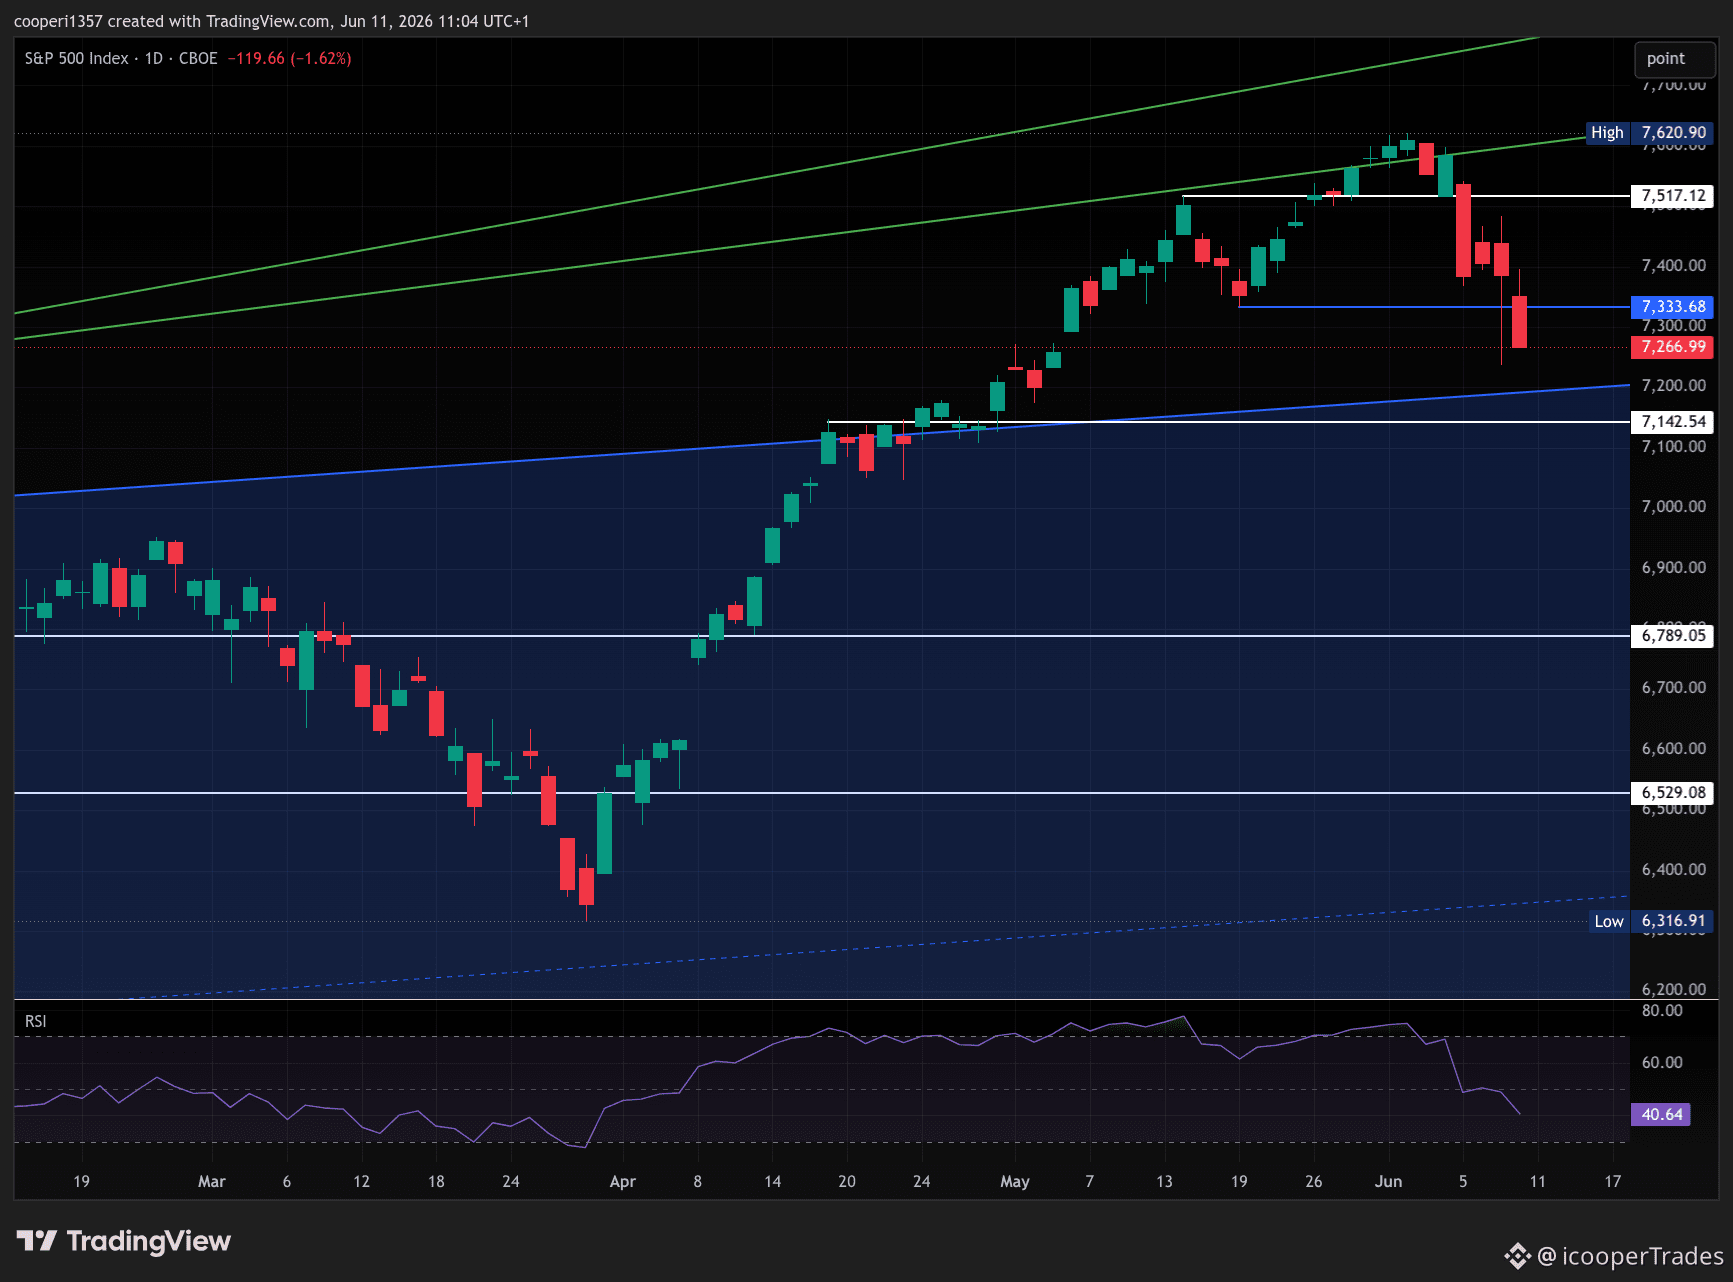This screenshot has width=1733, height=1282.
Task: Click the RSI indicator legend label
Action: click(x=36, y=1021)
